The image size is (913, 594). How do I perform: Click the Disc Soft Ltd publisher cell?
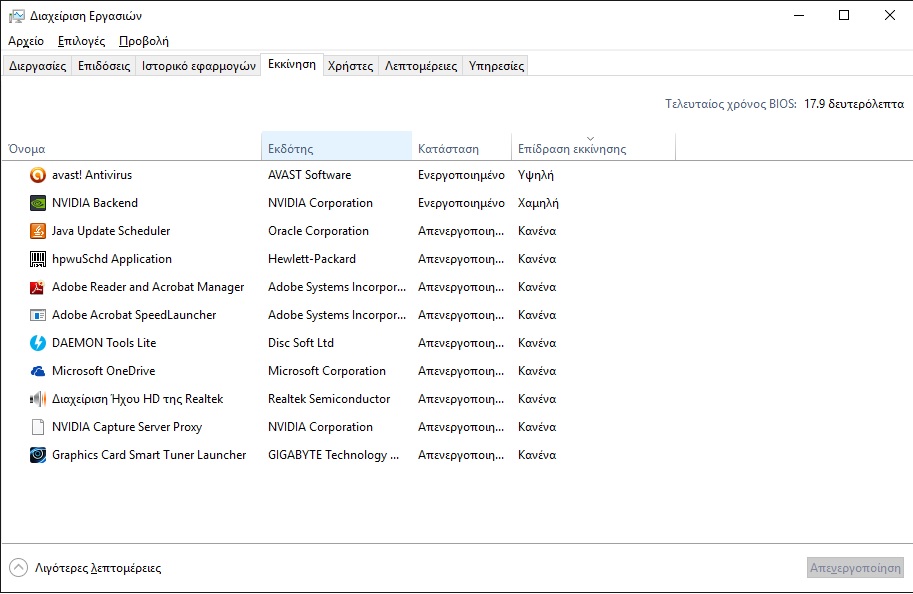tap(301, 343)
